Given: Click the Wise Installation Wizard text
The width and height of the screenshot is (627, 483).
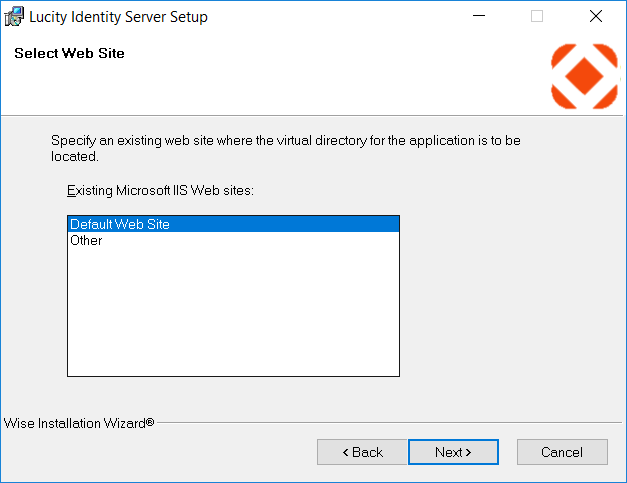Looking at the screenshot, I should (78, 423).
